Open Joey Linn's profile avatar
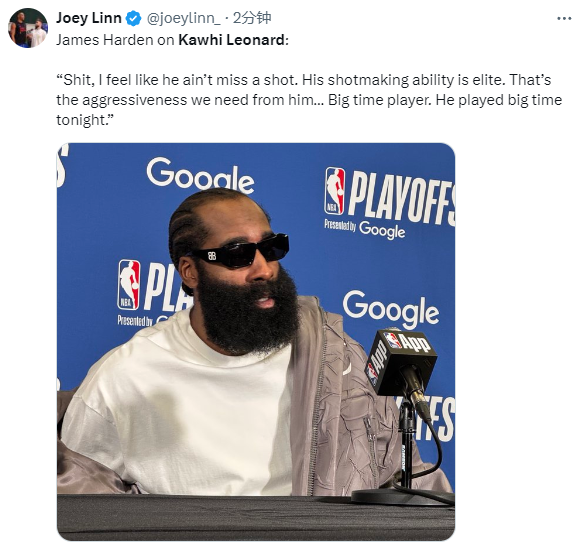Image resolution: width=588 pixels, height=545 pixels. [x=28, y=28]
